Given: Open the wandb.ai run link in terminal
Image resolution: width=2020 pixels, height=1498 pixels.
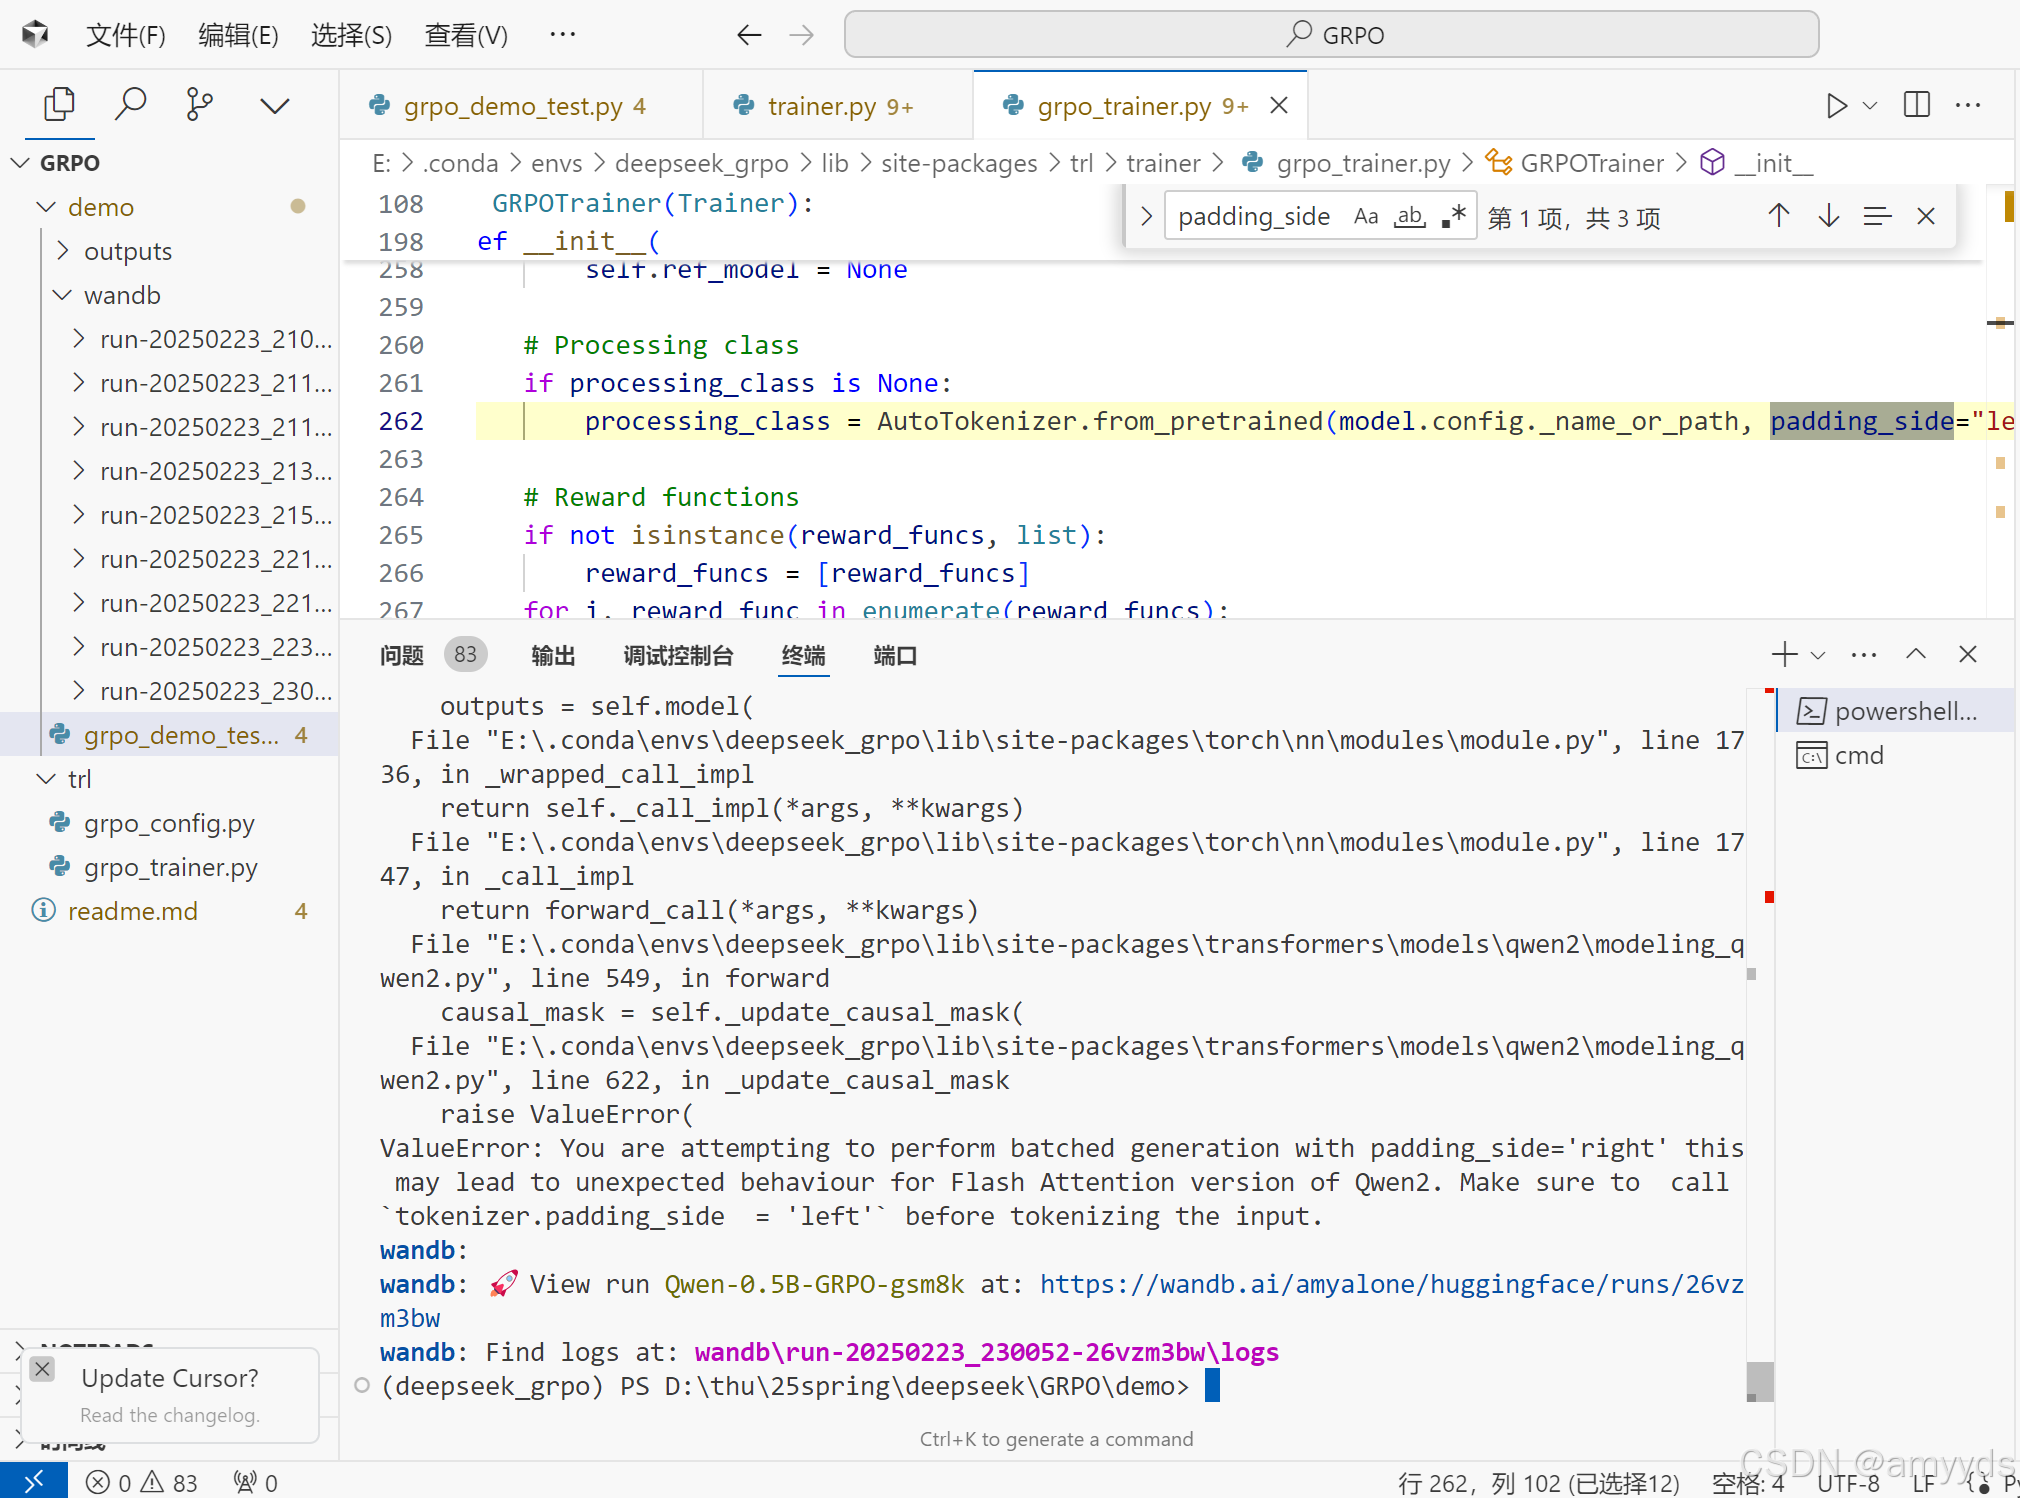Looking at the screenshot, I should point(1390,1285).
